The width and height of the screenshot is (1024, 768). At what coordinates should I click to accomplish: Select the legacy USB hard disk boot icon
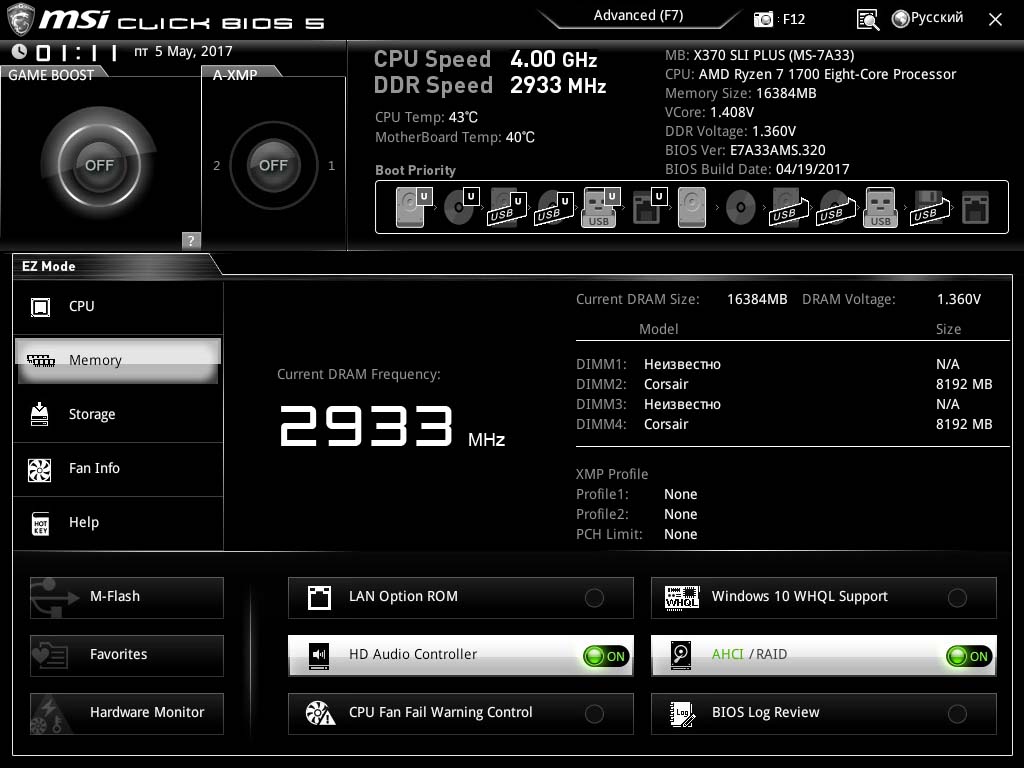coord(789,208)
